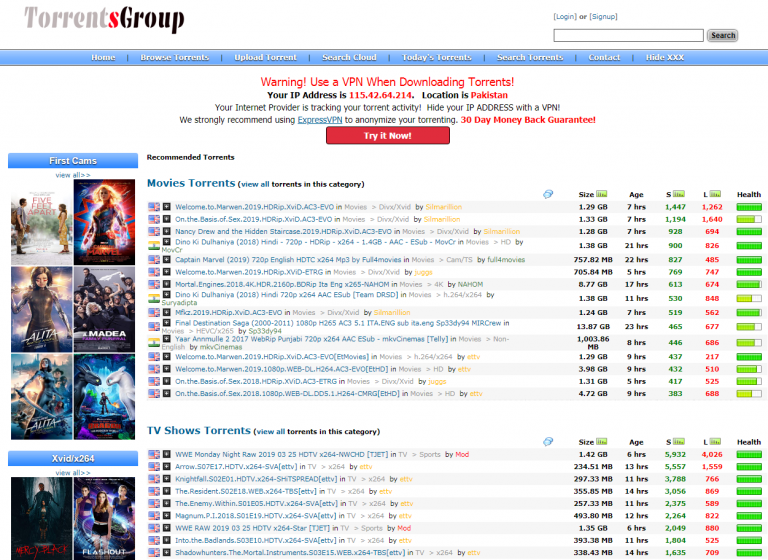Click the seeders sort icon in Movies table

[x=679, y=194]
